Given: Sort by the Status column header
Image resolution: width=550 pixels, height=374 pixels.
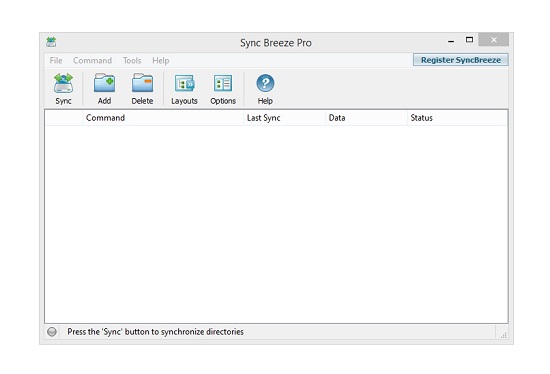Looking at the screenshot, I should [457, 118].
